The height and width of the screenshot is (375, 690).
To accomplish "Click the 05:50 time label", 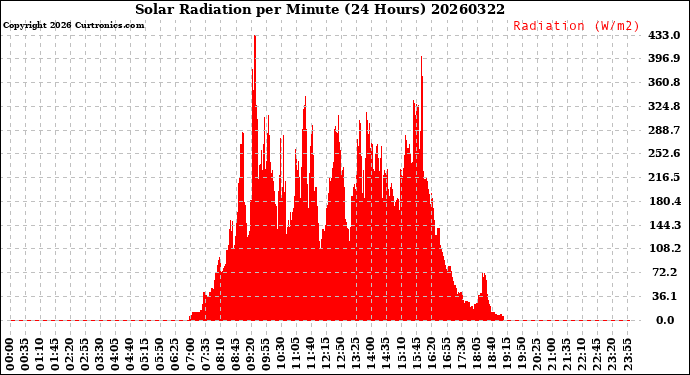I will tap(160, 355).
